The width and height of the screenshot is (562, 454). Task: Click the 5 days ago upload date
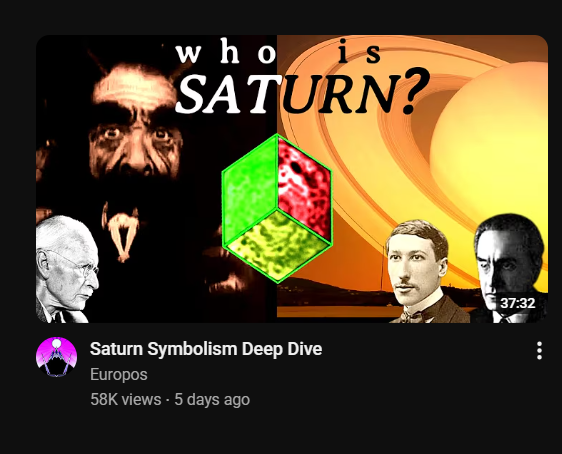[x=212, y=399]
